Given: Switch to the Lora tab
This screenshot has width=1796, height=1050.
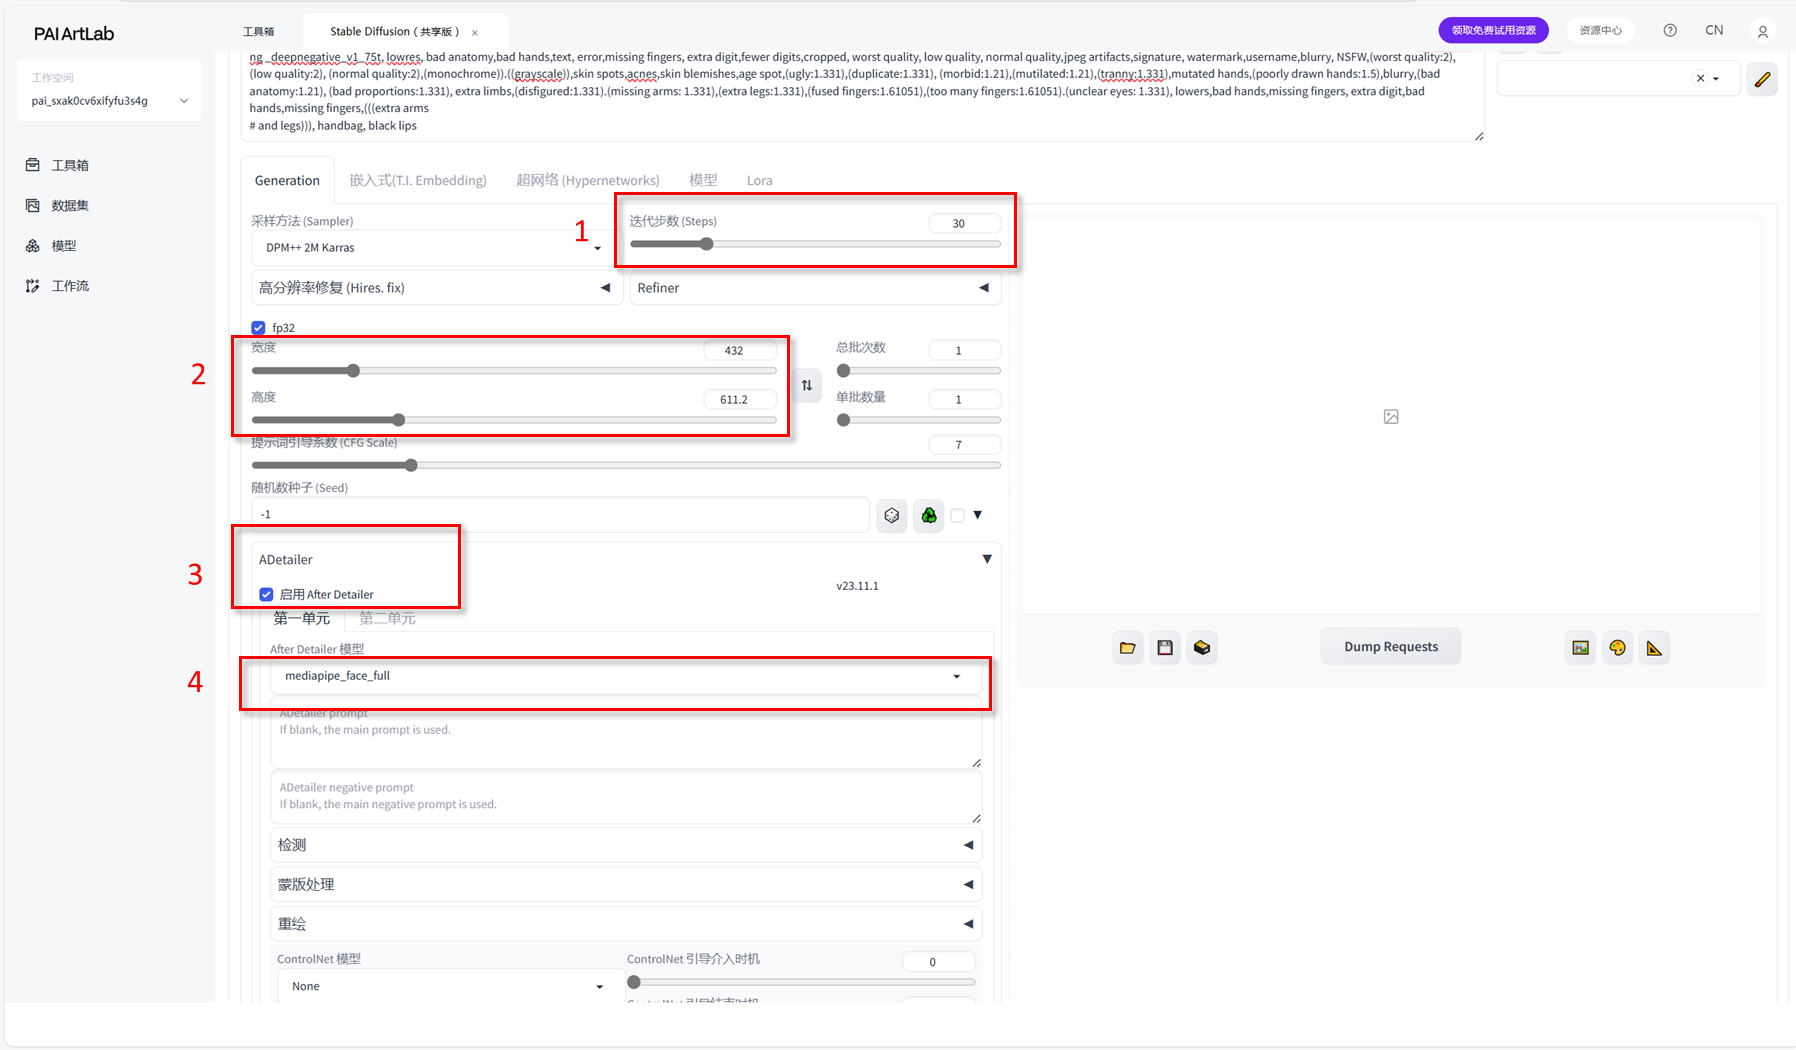Looking at the screenshot, I should pyautogui.click(x=760, y=180).
